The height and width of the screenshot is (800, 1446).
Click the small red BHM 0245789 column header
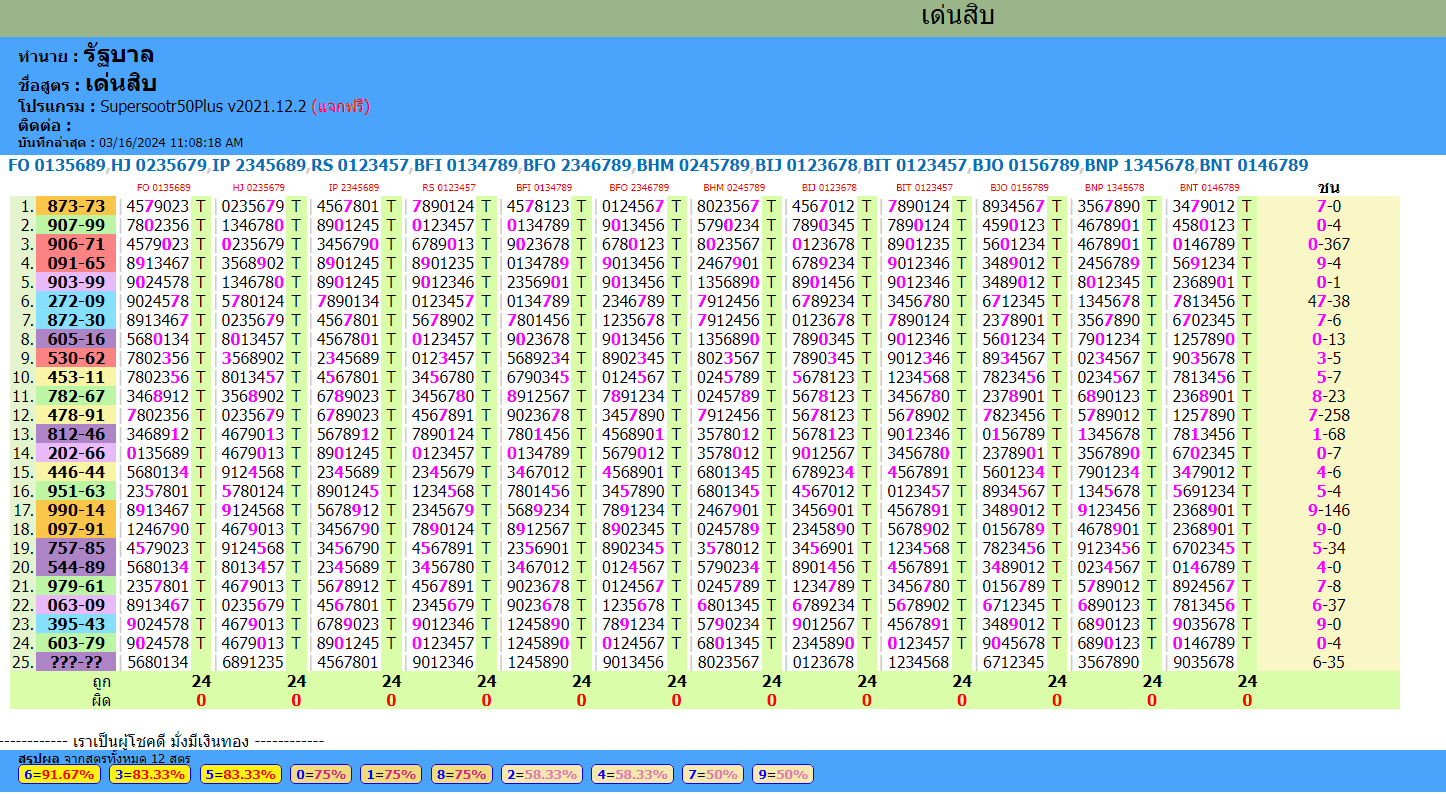pos(734,188)
